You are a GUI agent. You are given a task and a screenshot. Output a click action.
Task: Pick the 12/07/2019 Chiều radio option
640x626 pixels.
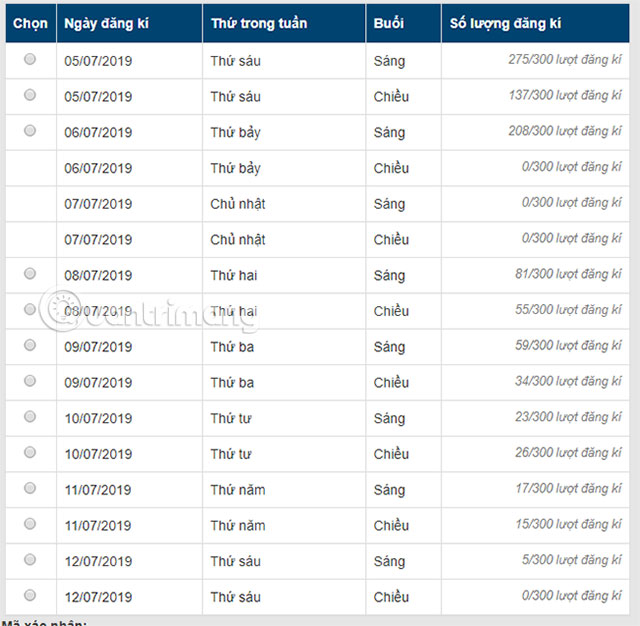point(30,595)
